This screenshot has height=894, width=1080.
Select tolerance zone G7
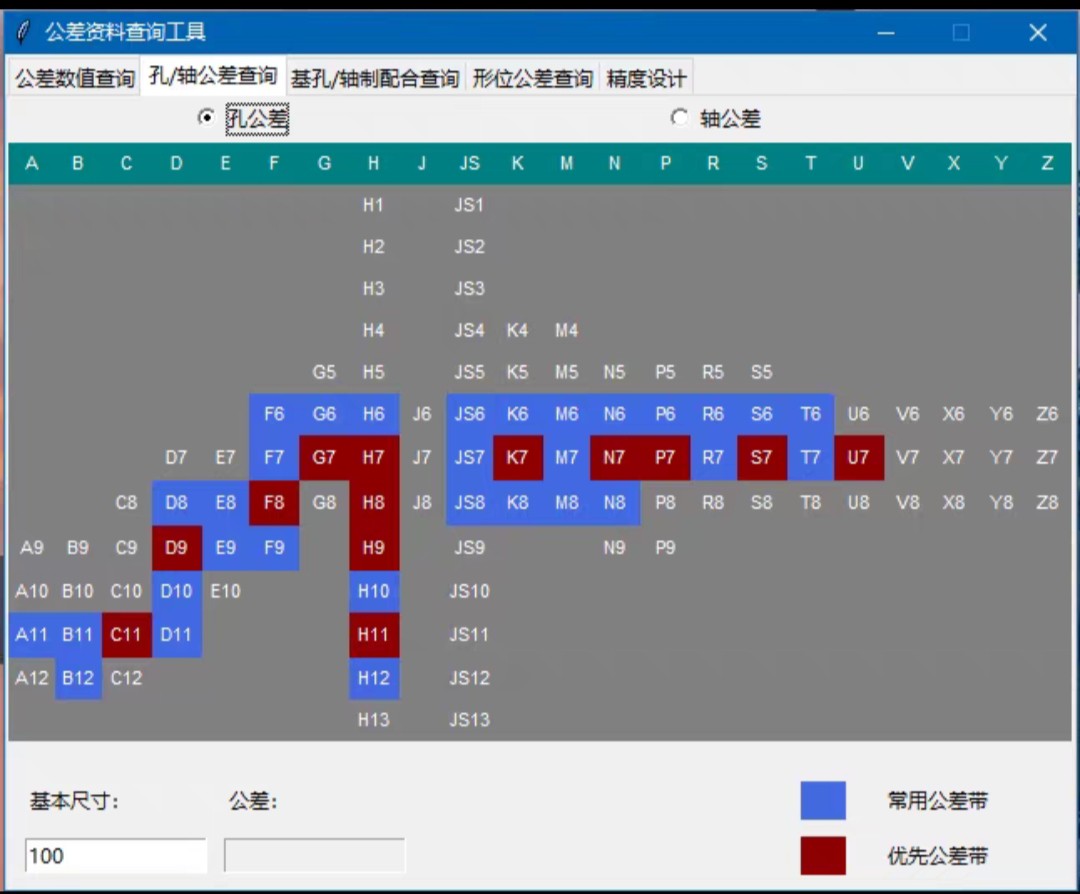[324, 457]
